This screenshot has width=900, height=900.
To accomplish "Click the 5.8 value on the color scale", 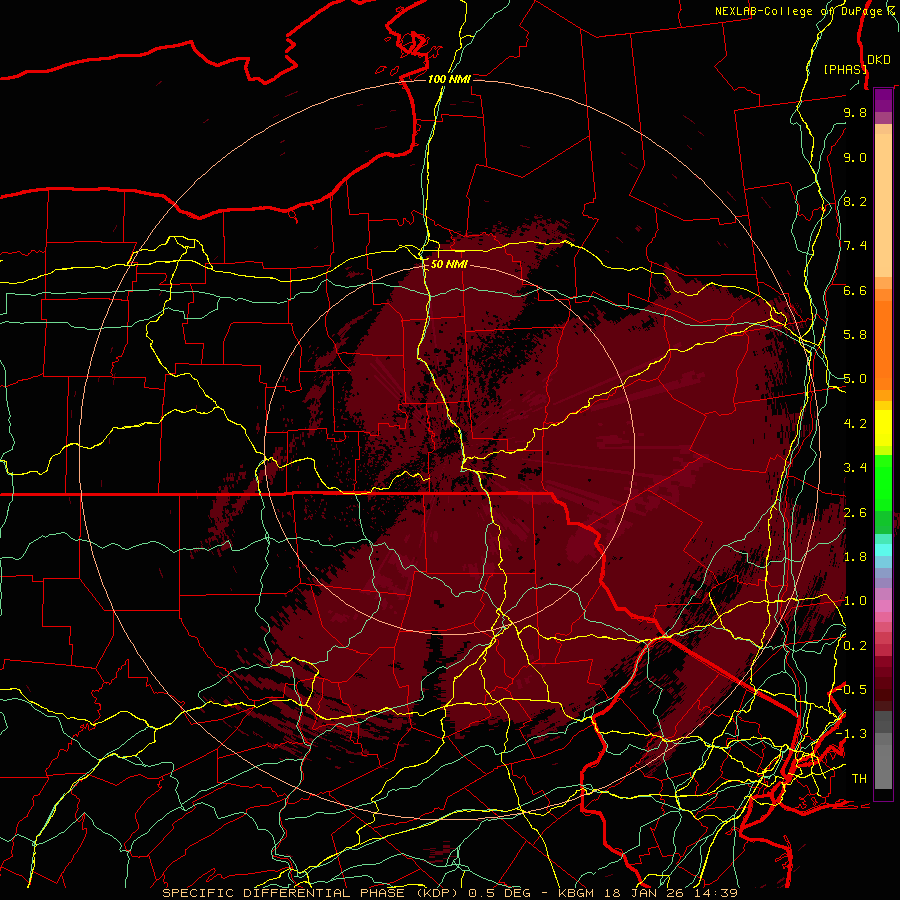I will tap(855, 335).
